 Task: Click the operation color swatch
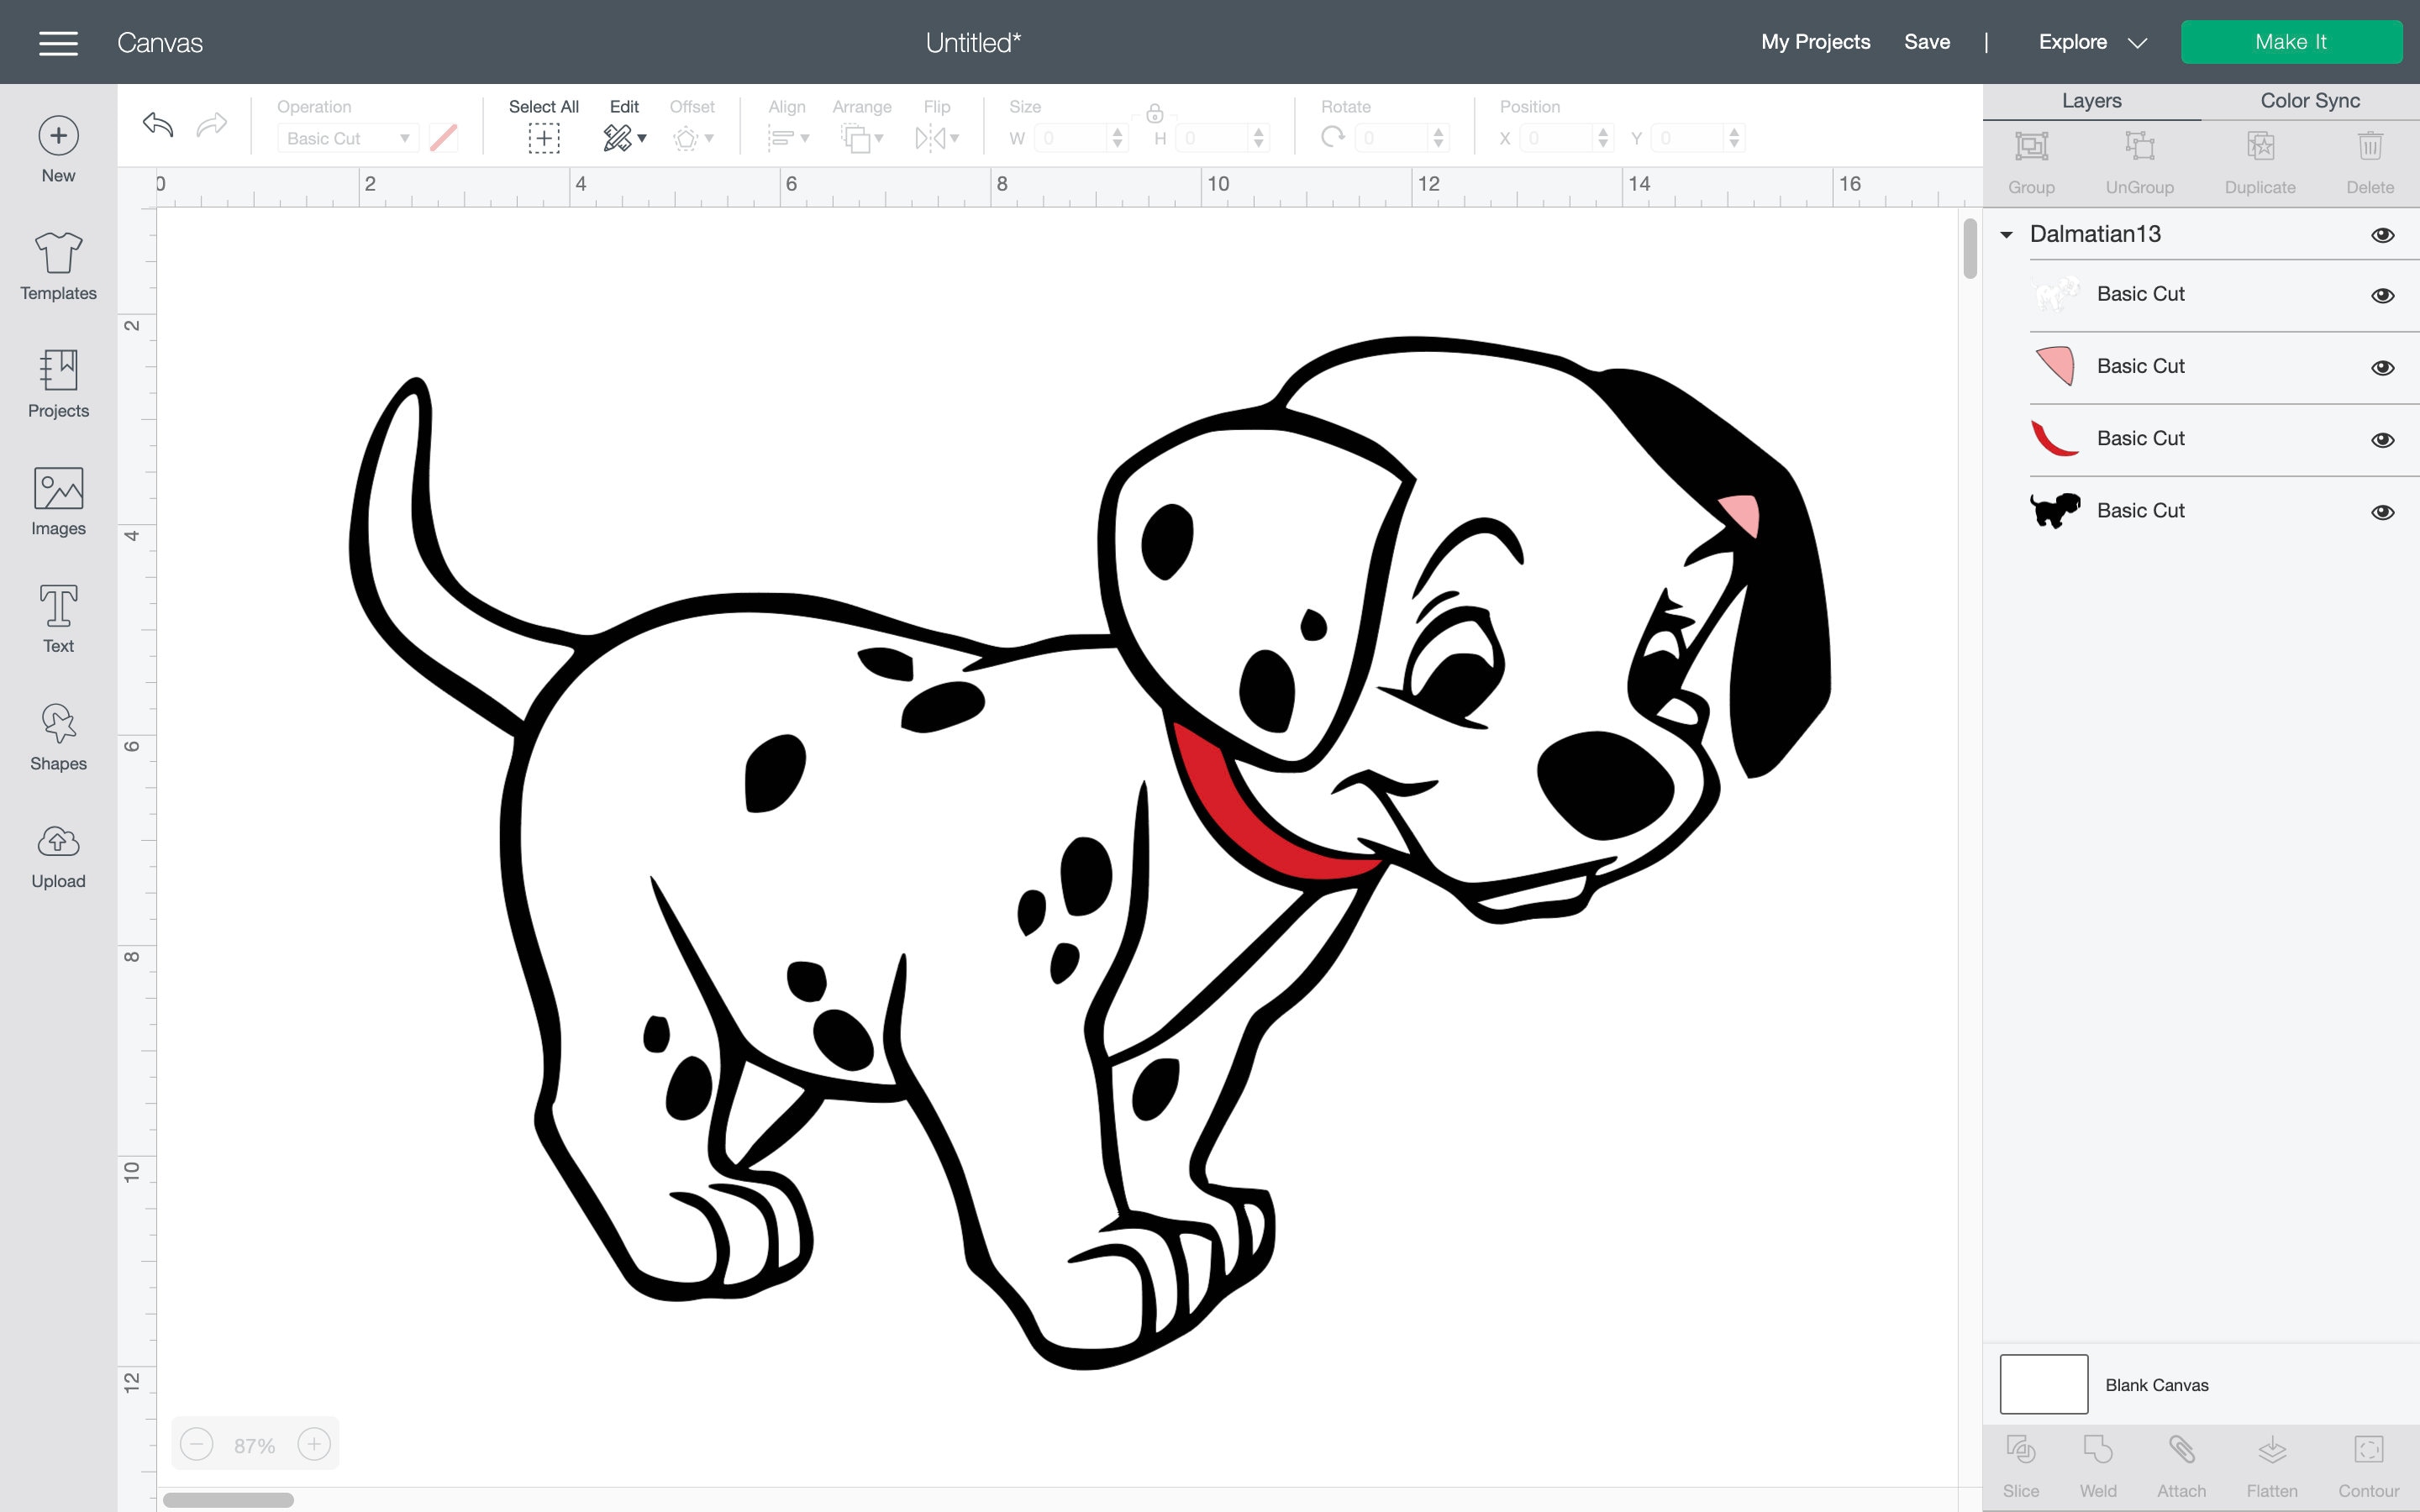[x=443, y=138]
